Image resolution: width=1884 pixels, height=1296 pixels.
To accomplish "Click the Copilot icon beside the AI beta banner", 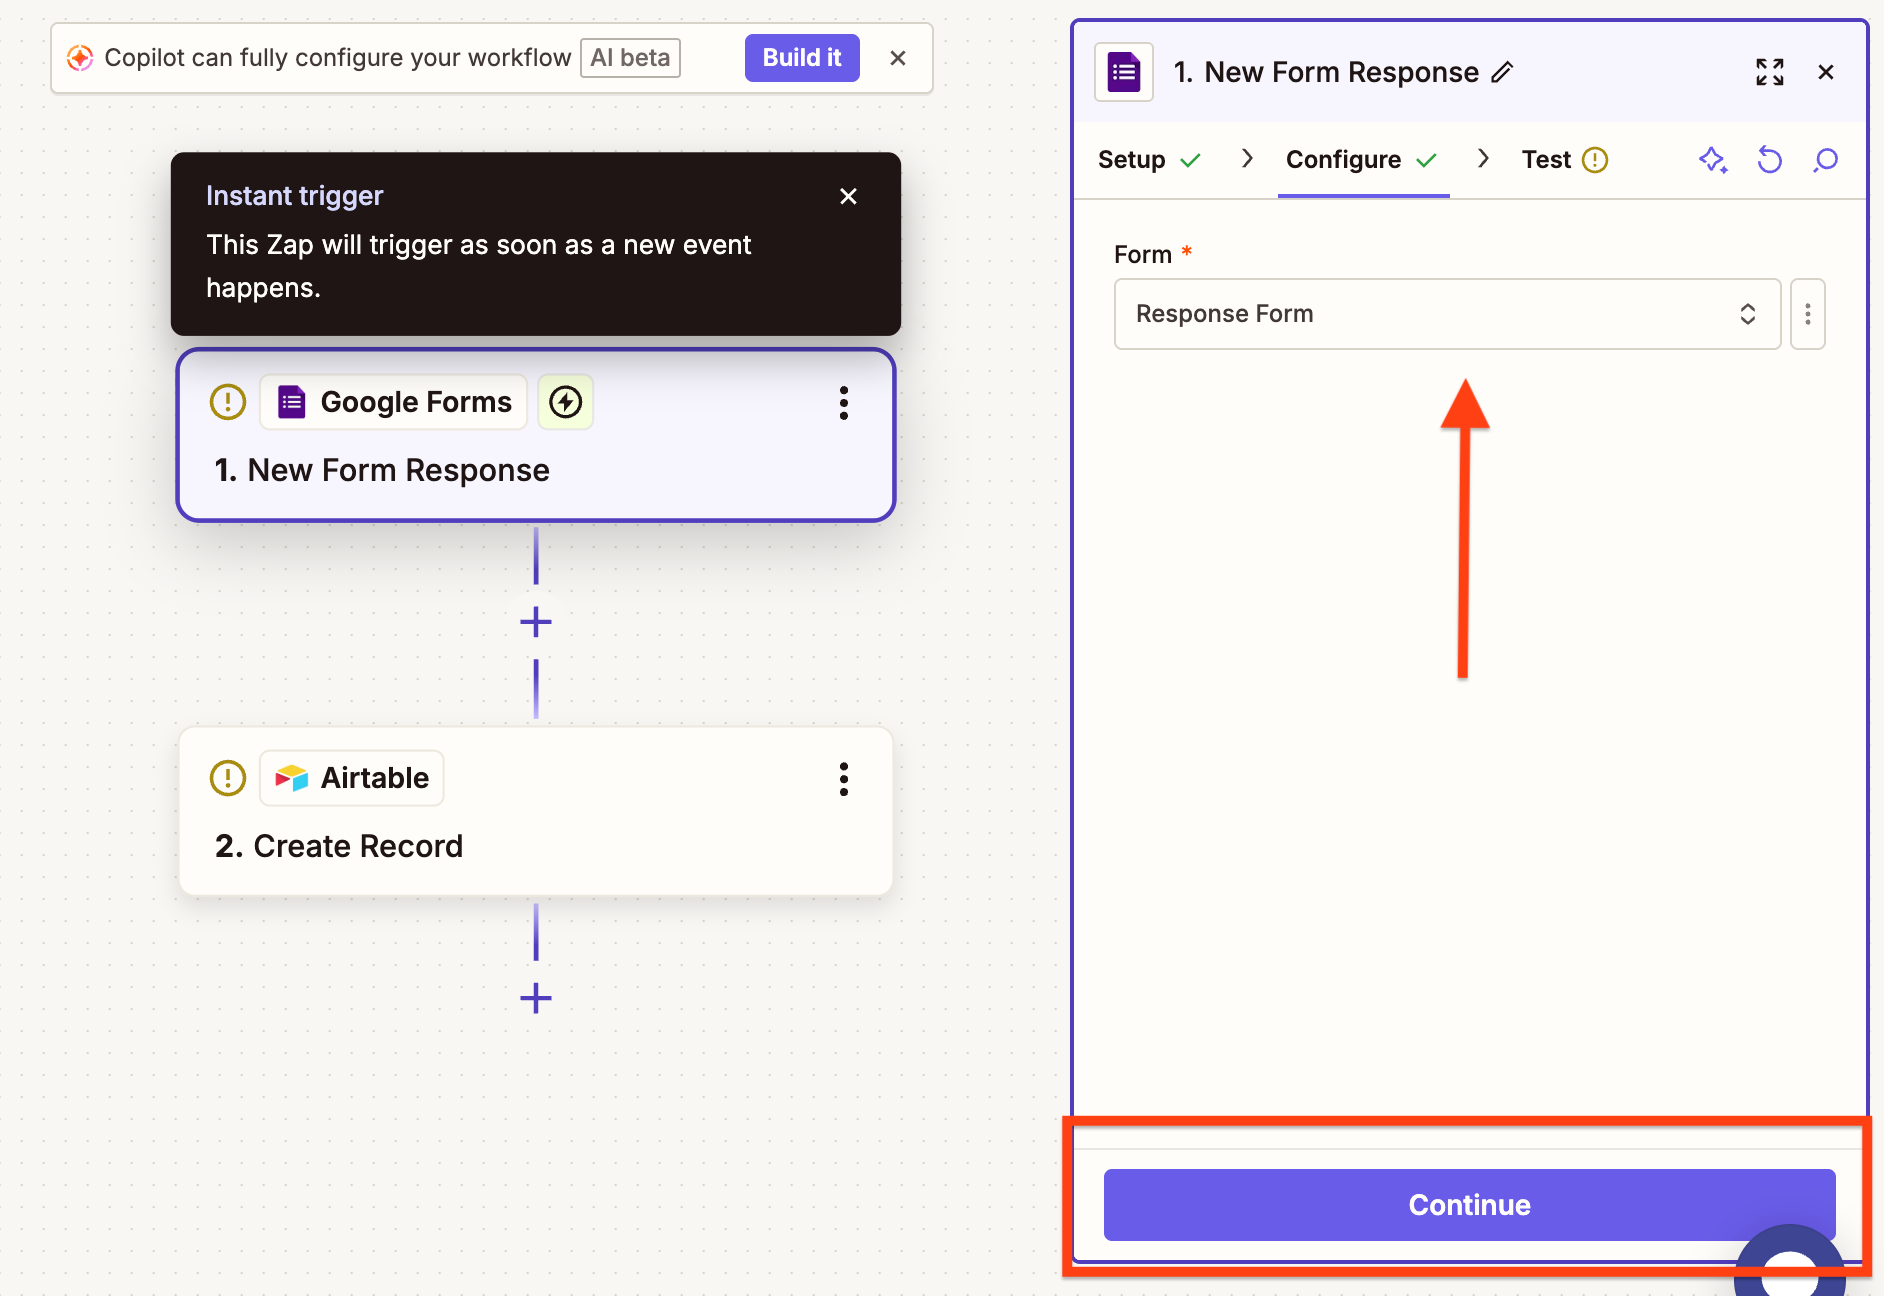I will click(80, 57).
